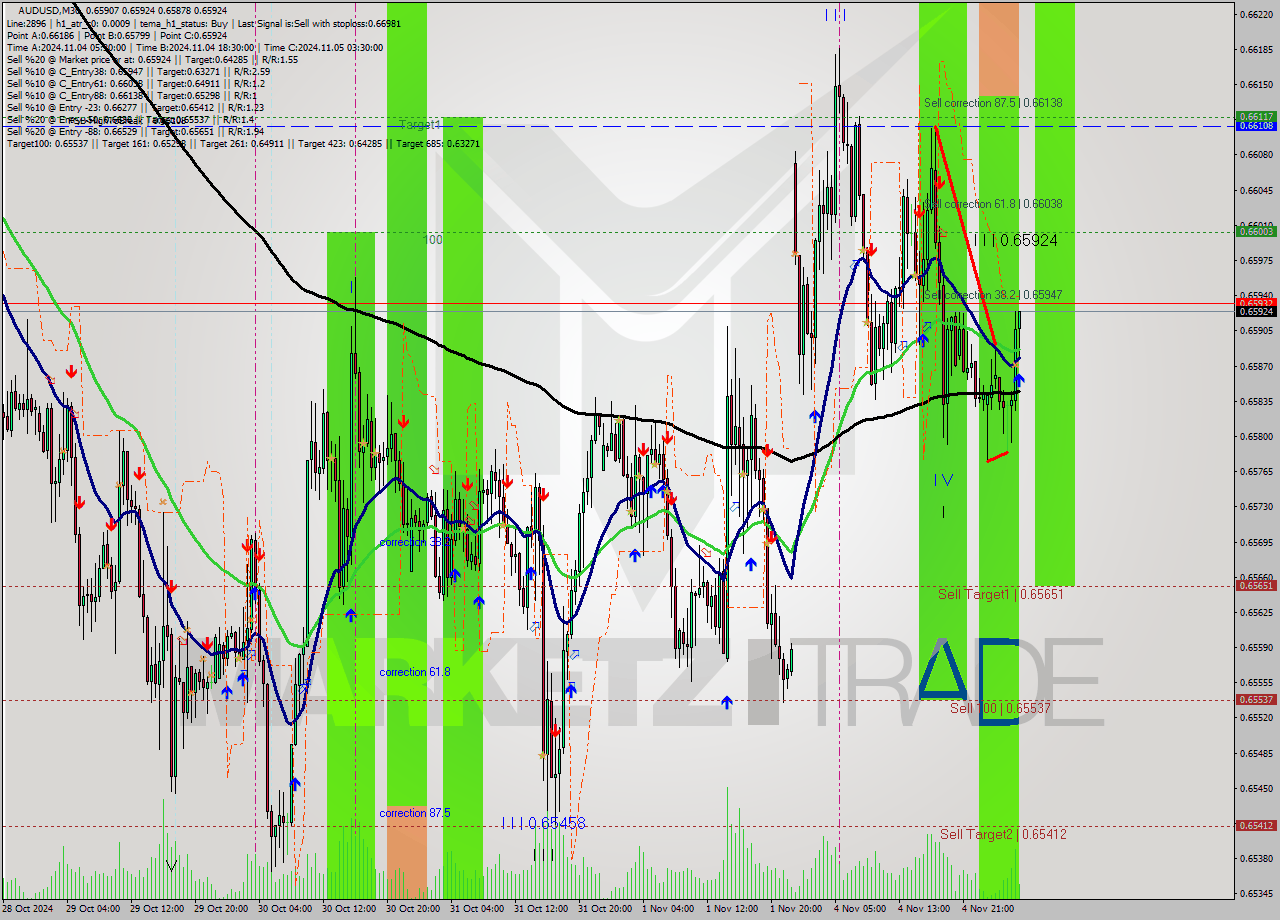Click the 'Sell Target2 | 0.65412' label
The width and height of the screenshot is (1280, 920).
coord(1003,834)
